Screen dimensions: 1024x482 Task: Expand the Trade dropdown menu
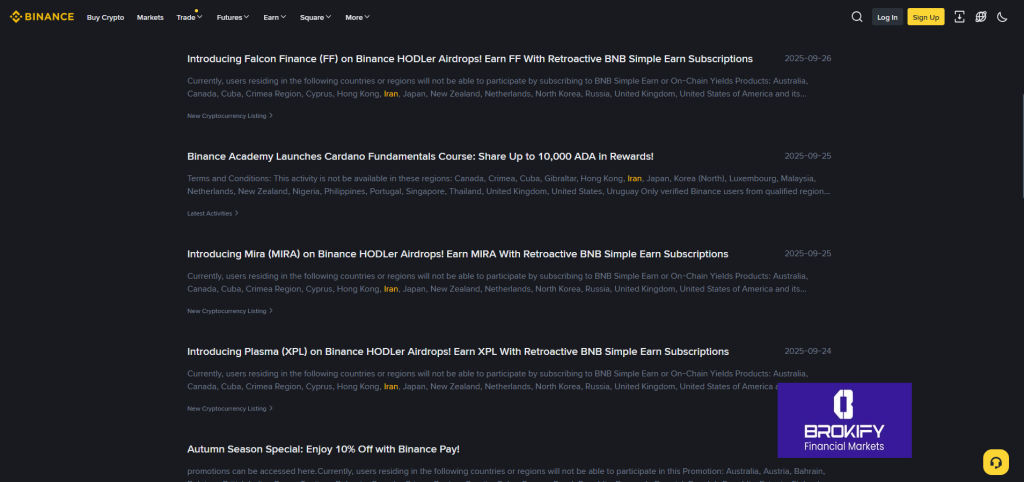(188, 17)
